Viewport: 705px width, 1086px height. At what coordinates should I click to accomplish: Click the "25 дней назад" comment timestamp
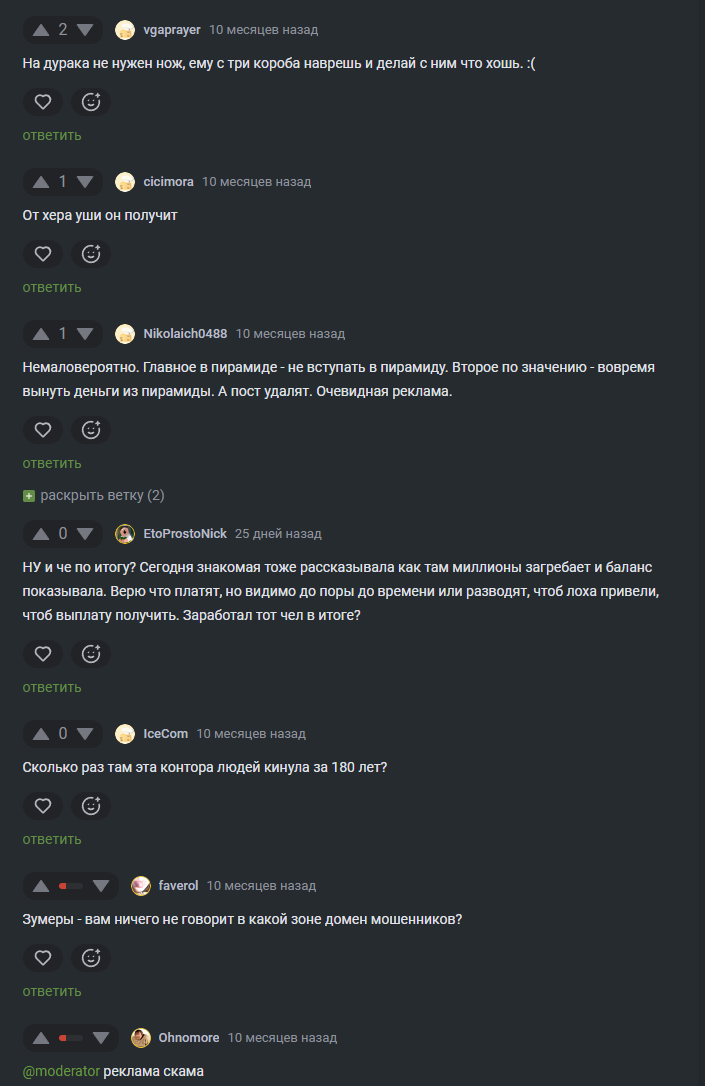click(278, 534)
